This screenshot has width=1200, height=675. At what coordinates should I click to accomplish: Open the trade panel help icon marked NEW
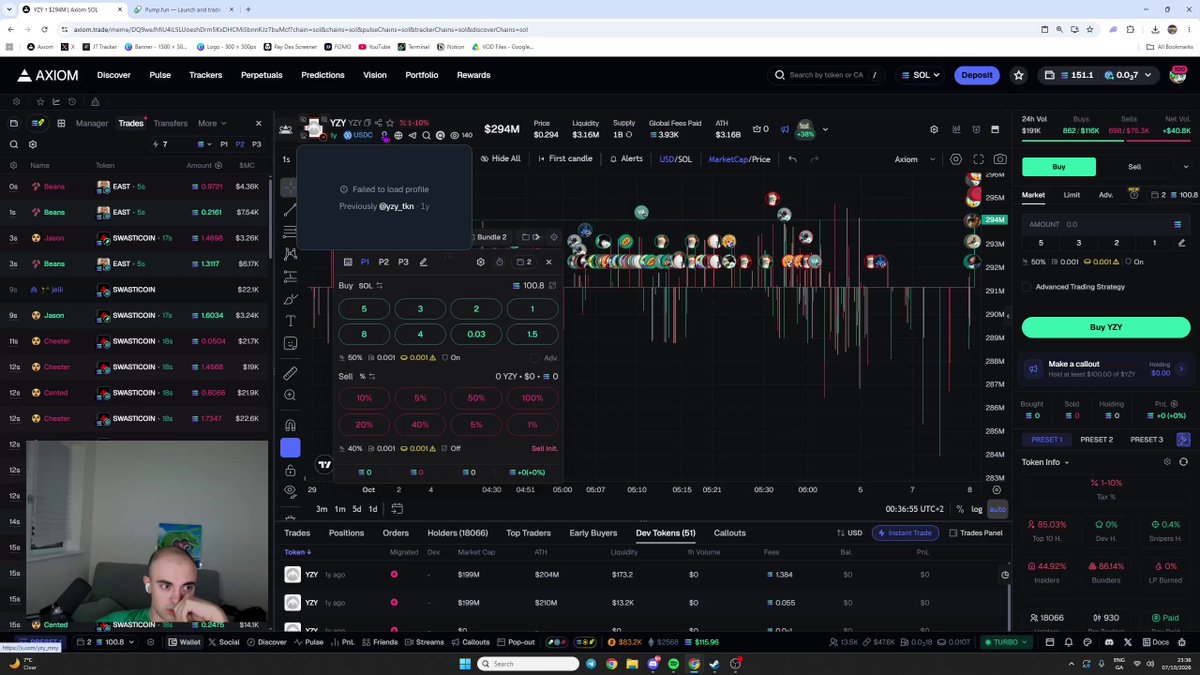[x=1133, y=194]
